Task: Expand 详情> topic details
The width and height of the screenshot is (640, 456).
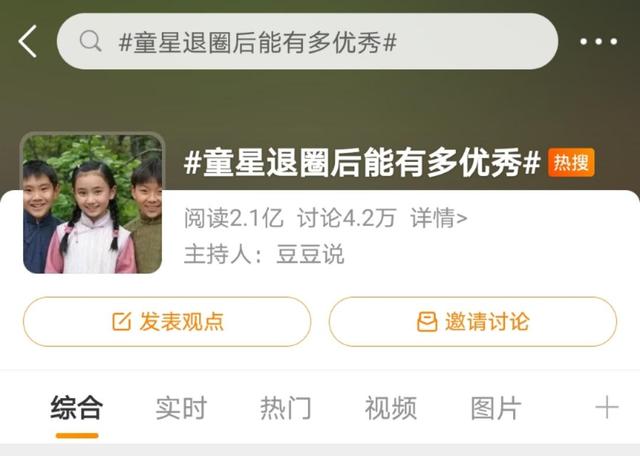Action: click(x=439, y=218)
